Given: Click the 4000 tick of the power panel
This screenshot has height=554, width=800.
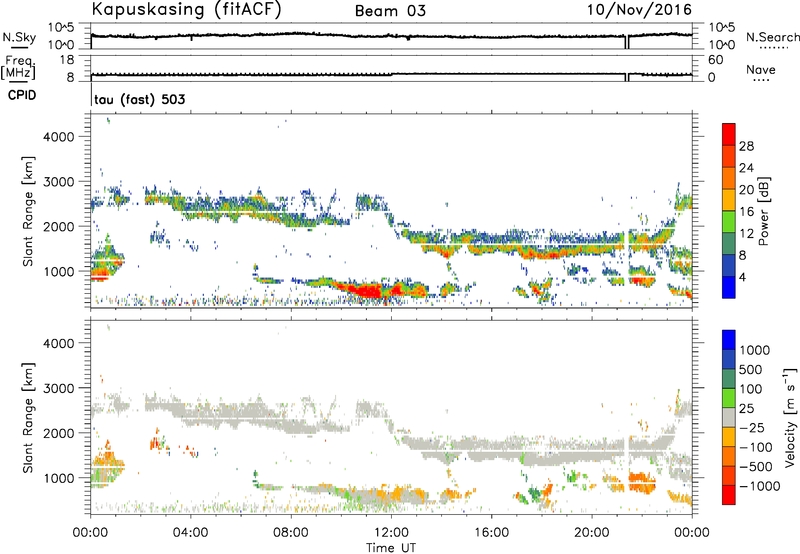Looking at the screenshot, I should (59, 137).
